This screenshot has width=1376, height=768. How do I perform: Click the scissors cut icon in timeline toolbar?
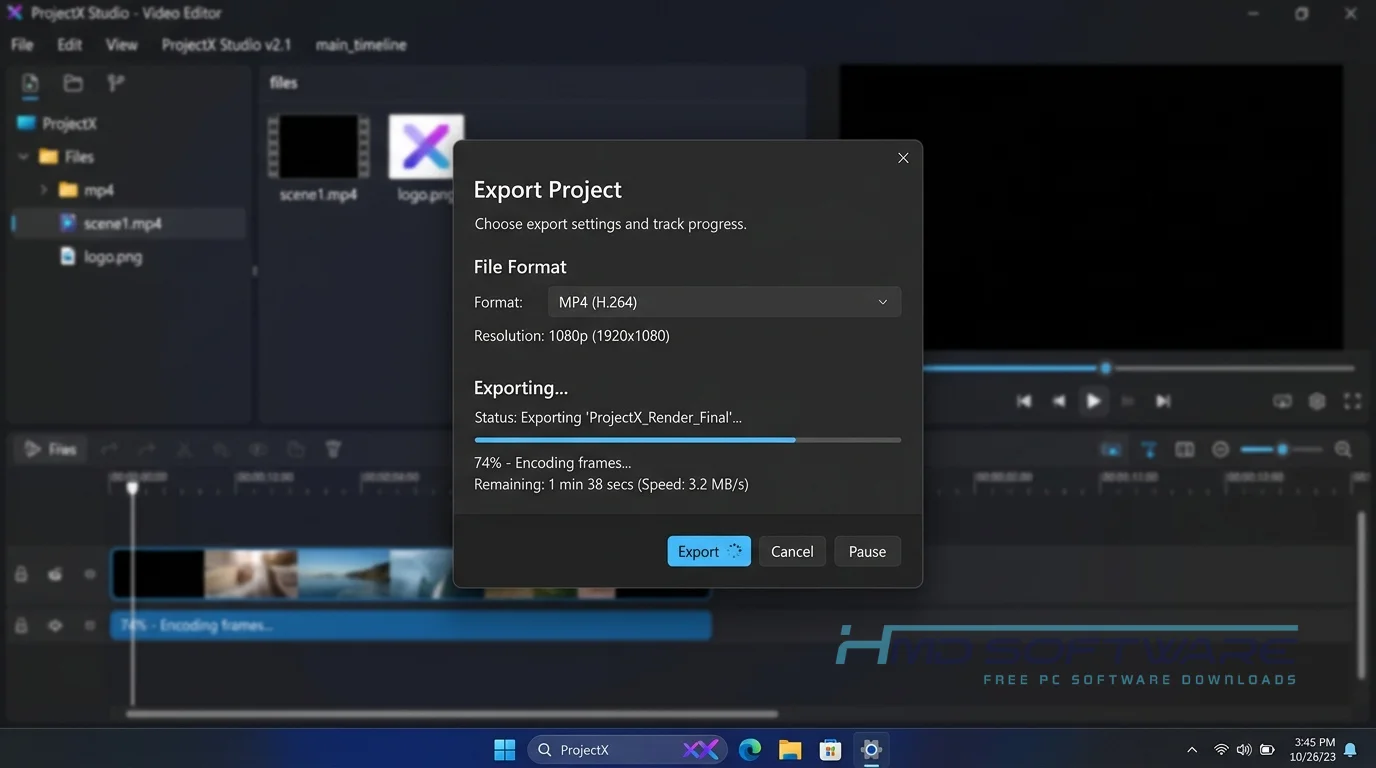(184, 450)
